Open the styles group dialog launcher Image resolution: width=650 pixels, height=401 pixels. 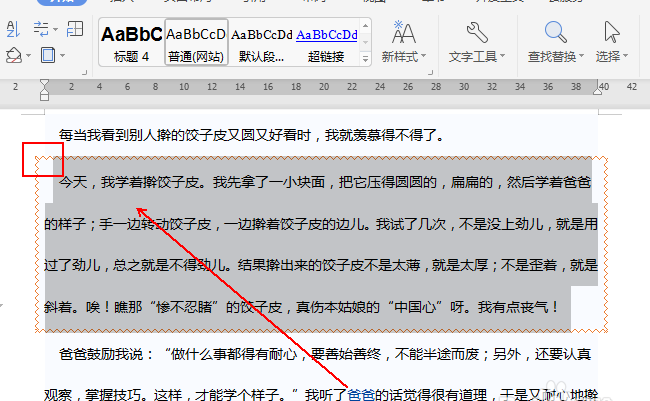[x=430, y=73]
